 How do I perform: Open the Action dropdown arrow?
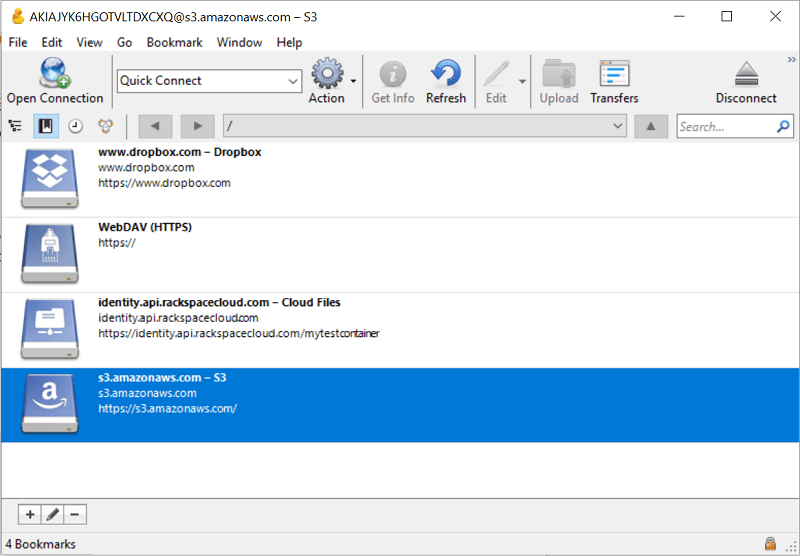[353, 81]
